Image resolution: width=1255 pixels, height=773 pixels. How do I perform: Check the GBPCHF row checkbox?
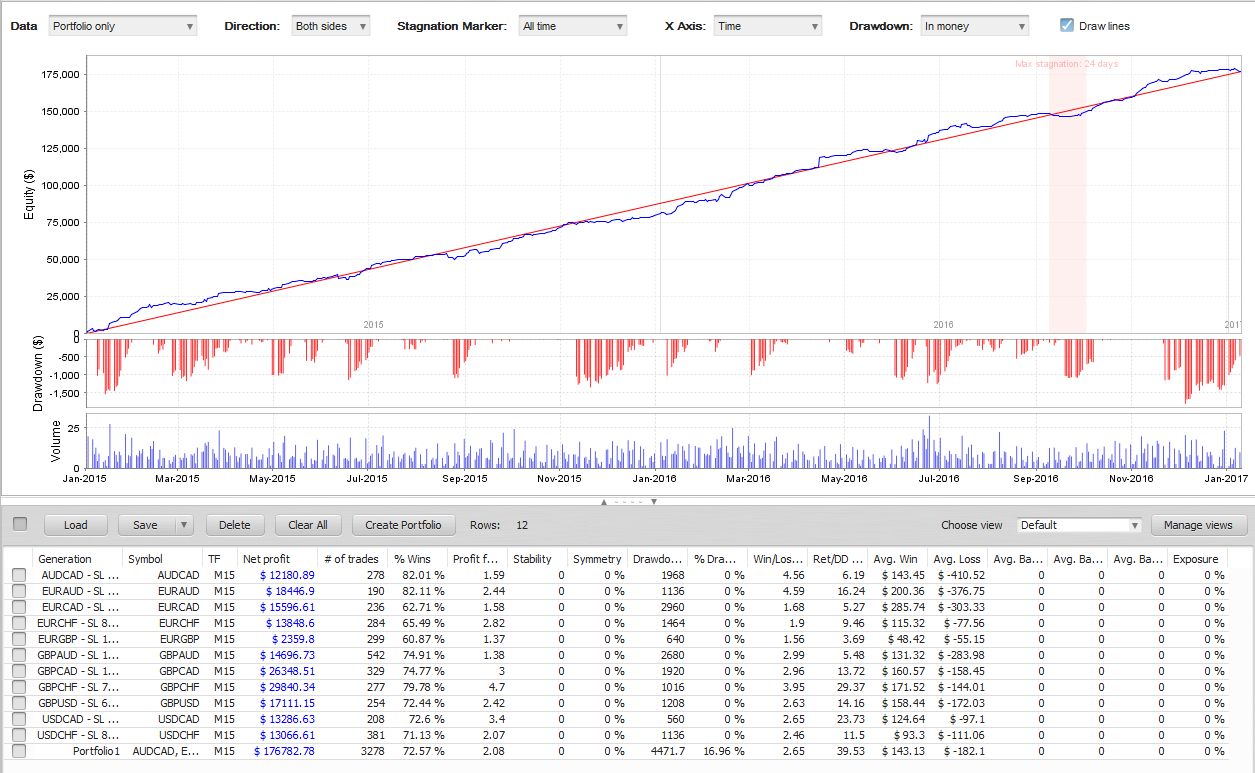tap(19, 687)
